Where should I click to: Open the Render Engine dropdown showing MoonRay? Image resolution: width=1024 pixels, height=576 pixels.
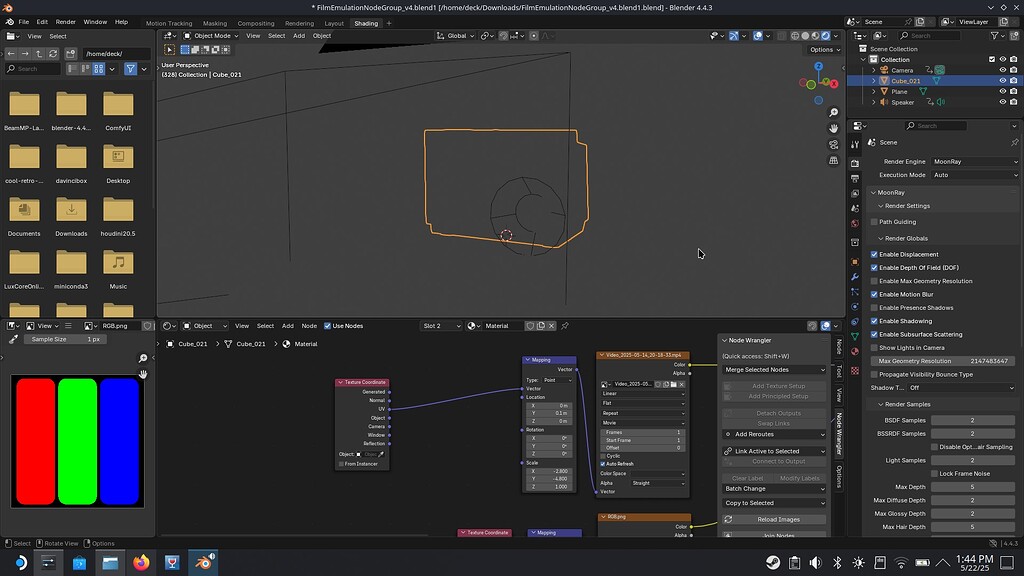975,161
